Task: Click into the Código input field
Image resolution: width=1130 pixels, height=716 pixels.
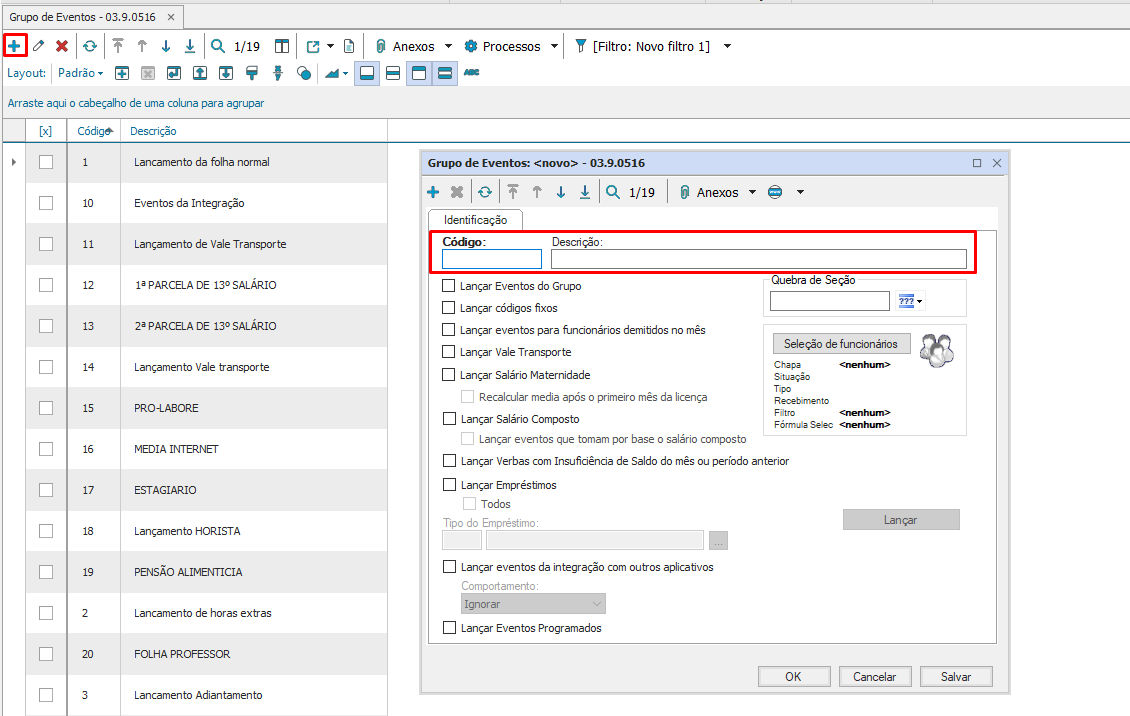Action: coord(491,259)
